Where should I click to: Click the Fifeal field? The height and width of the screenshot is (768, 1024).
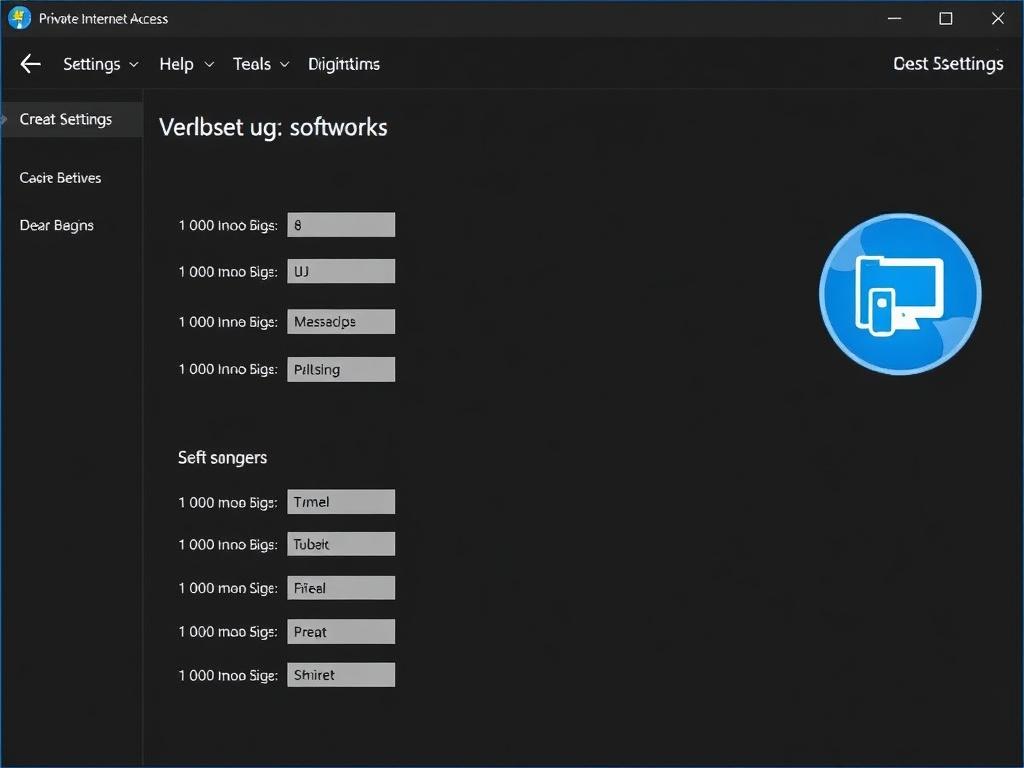tap(341, 588)
